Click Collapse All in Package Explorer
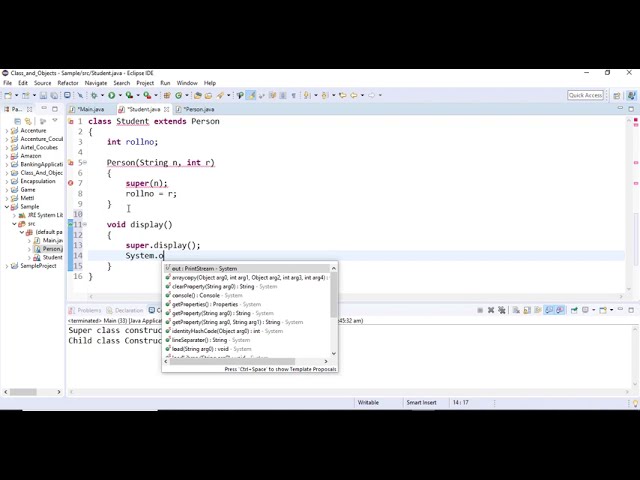Viewport: 640px width, 480px height. click(x=17, y=121)
